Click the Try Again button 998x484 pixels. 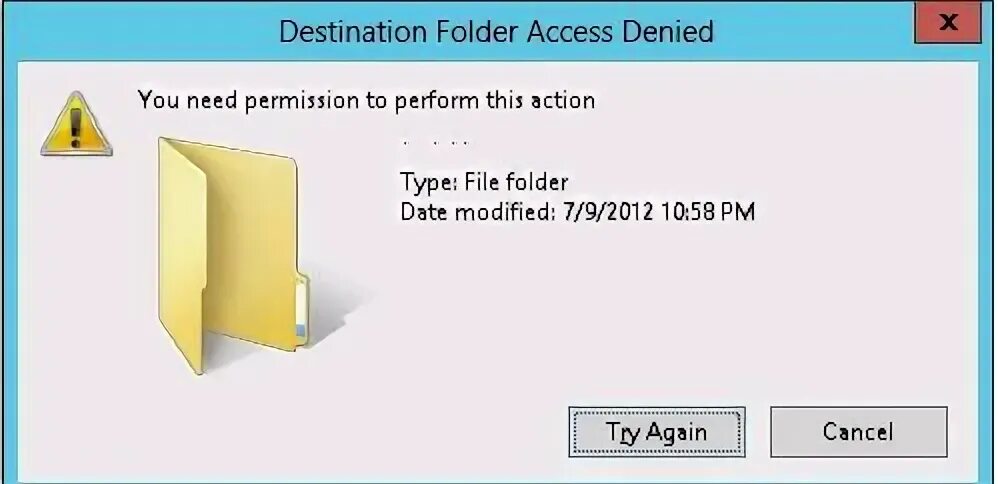656,432
